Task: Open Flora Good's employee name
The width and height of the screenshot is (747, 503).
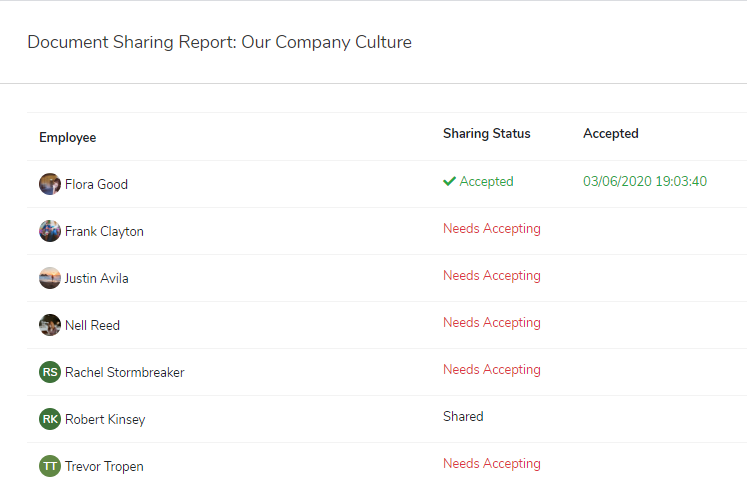Action: (96, 184)
